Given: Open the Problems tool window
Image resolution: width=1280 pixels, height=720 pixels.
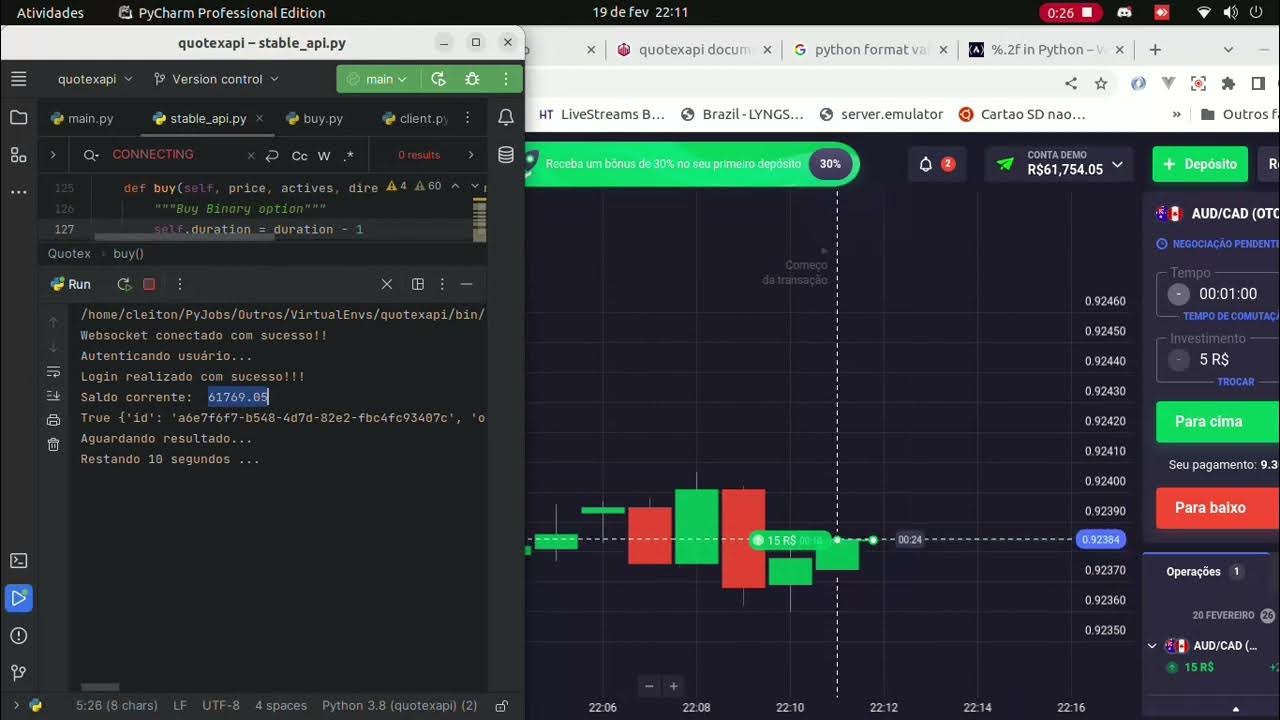Looking at the screenshot, I should (19, 635).
